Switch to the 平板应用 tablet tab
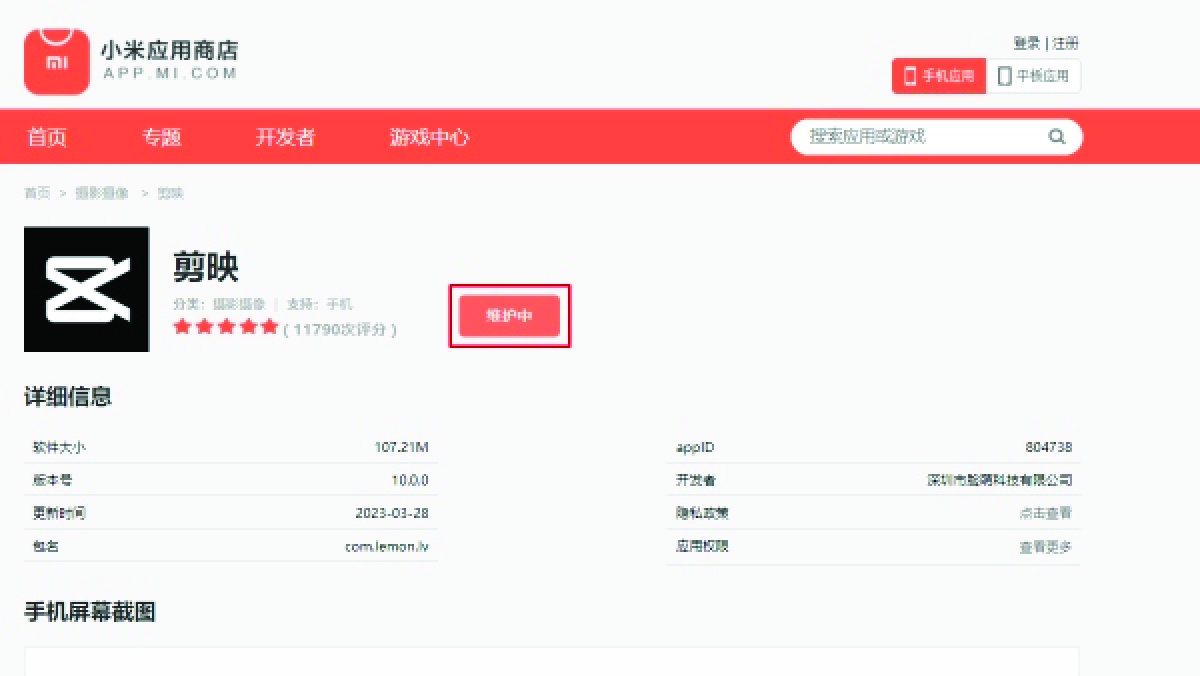Screen dimensions: 1200x676 pyautogui.click(x=1033, y=76)
